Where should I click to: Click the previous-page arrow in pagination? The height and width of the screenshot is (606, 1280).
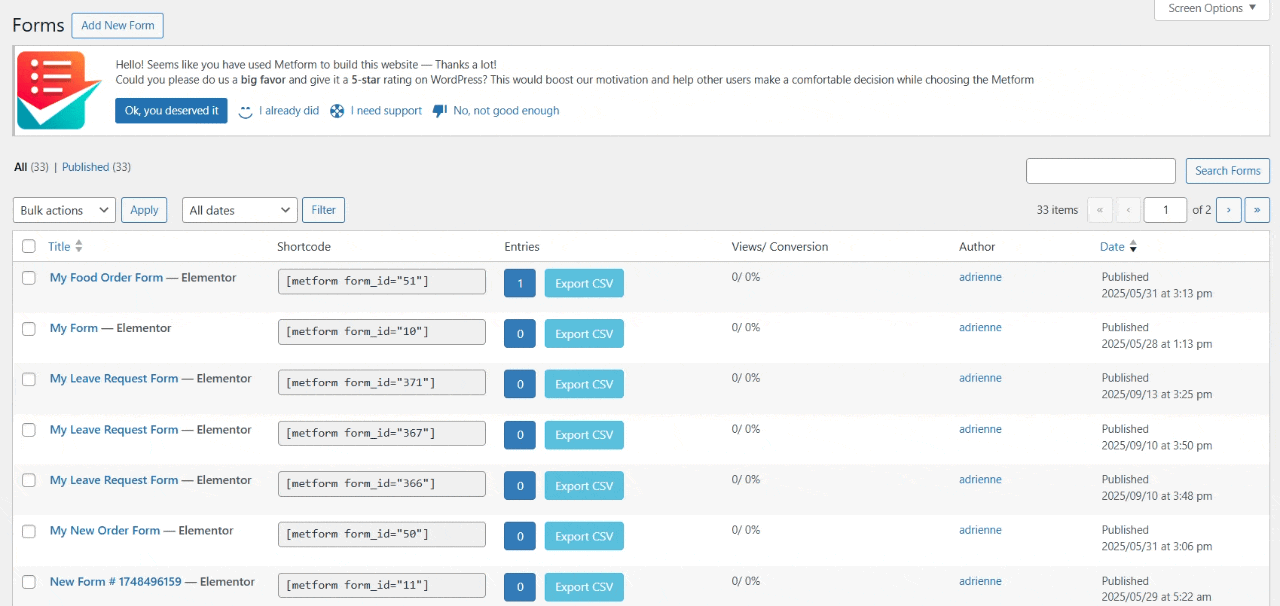coord(1128,210)
